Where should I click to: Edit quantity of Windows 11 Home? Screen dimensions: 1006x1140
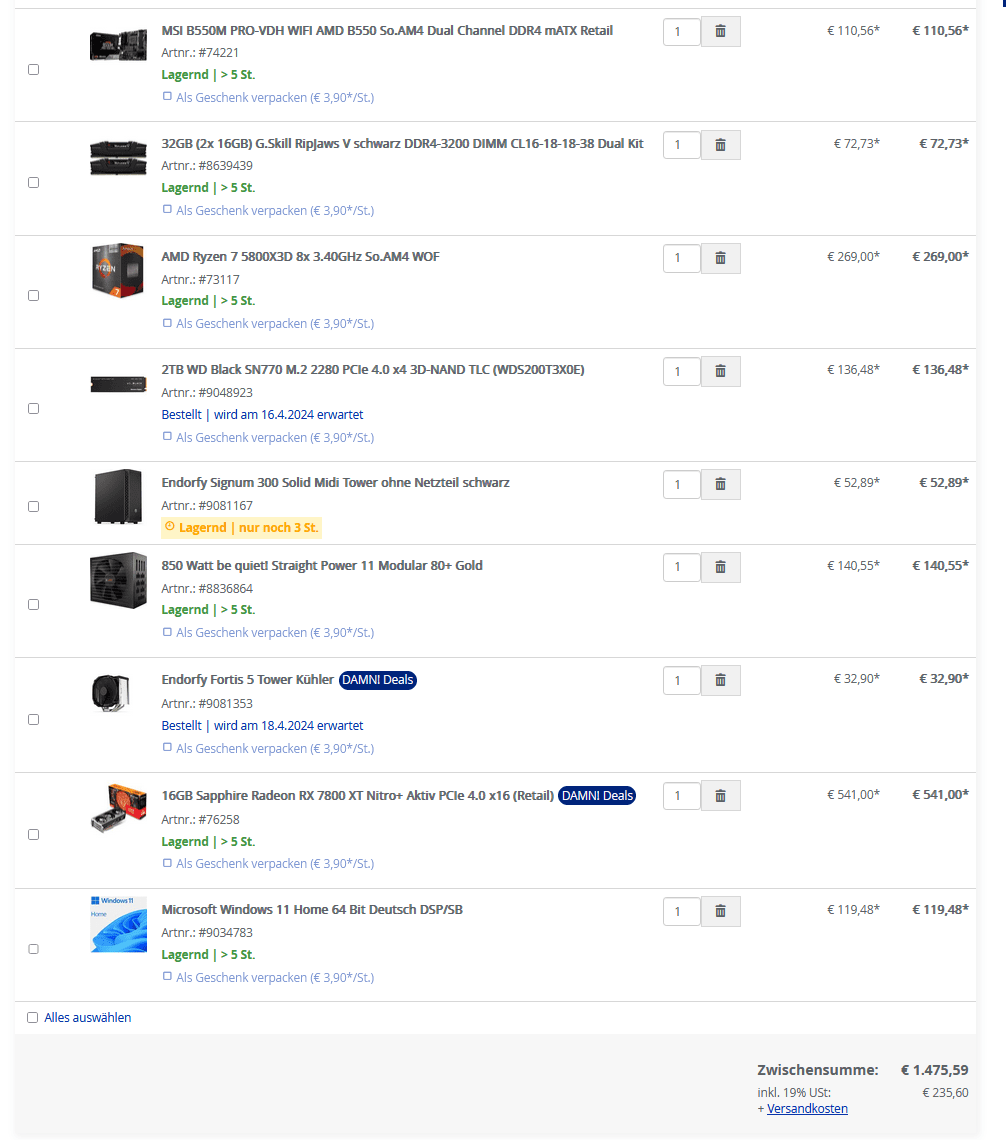pos(681,911)
